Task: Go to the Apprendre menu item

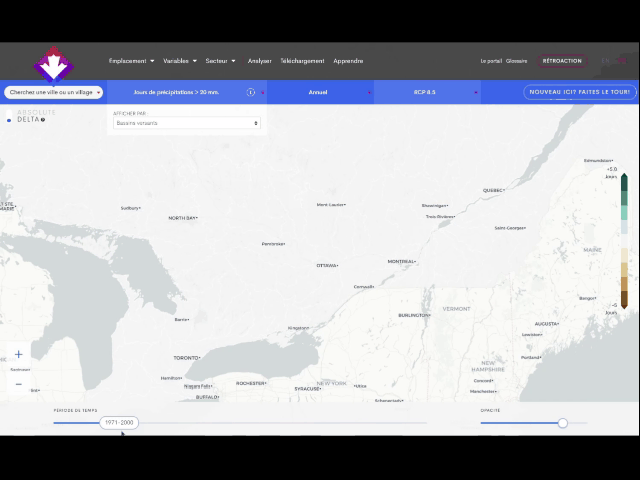Action: tap(348, 61)
